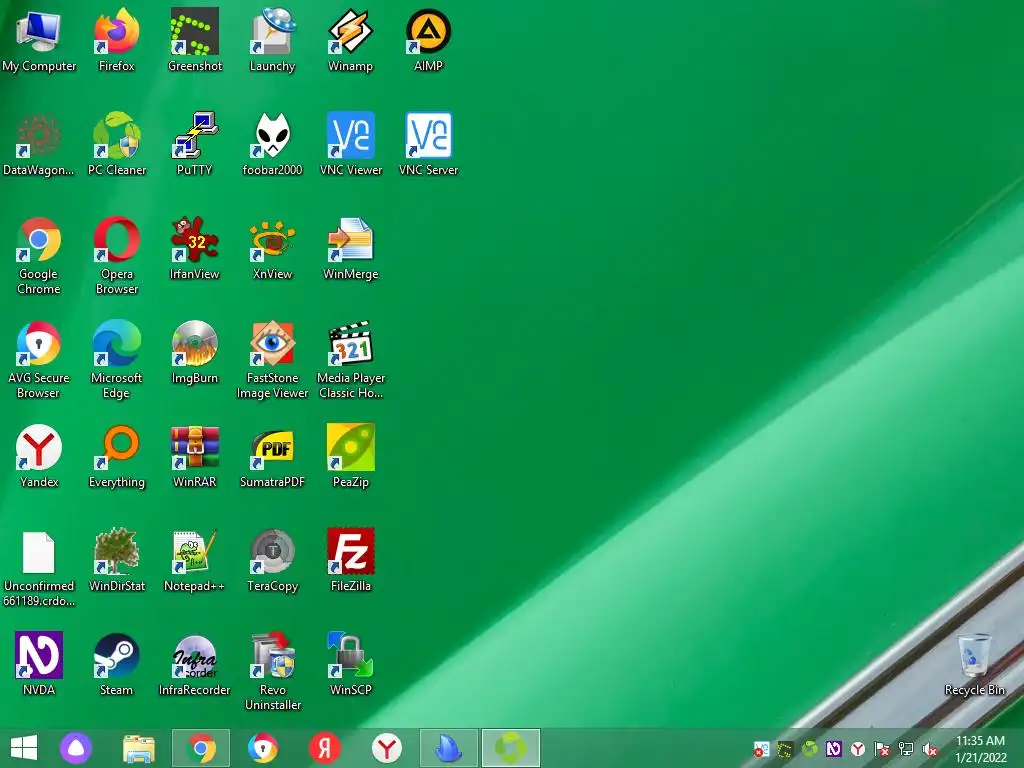This screenshot has height=768, width=1024.
Task: Open the Windows Start menu
Action: tap(24, 748)
